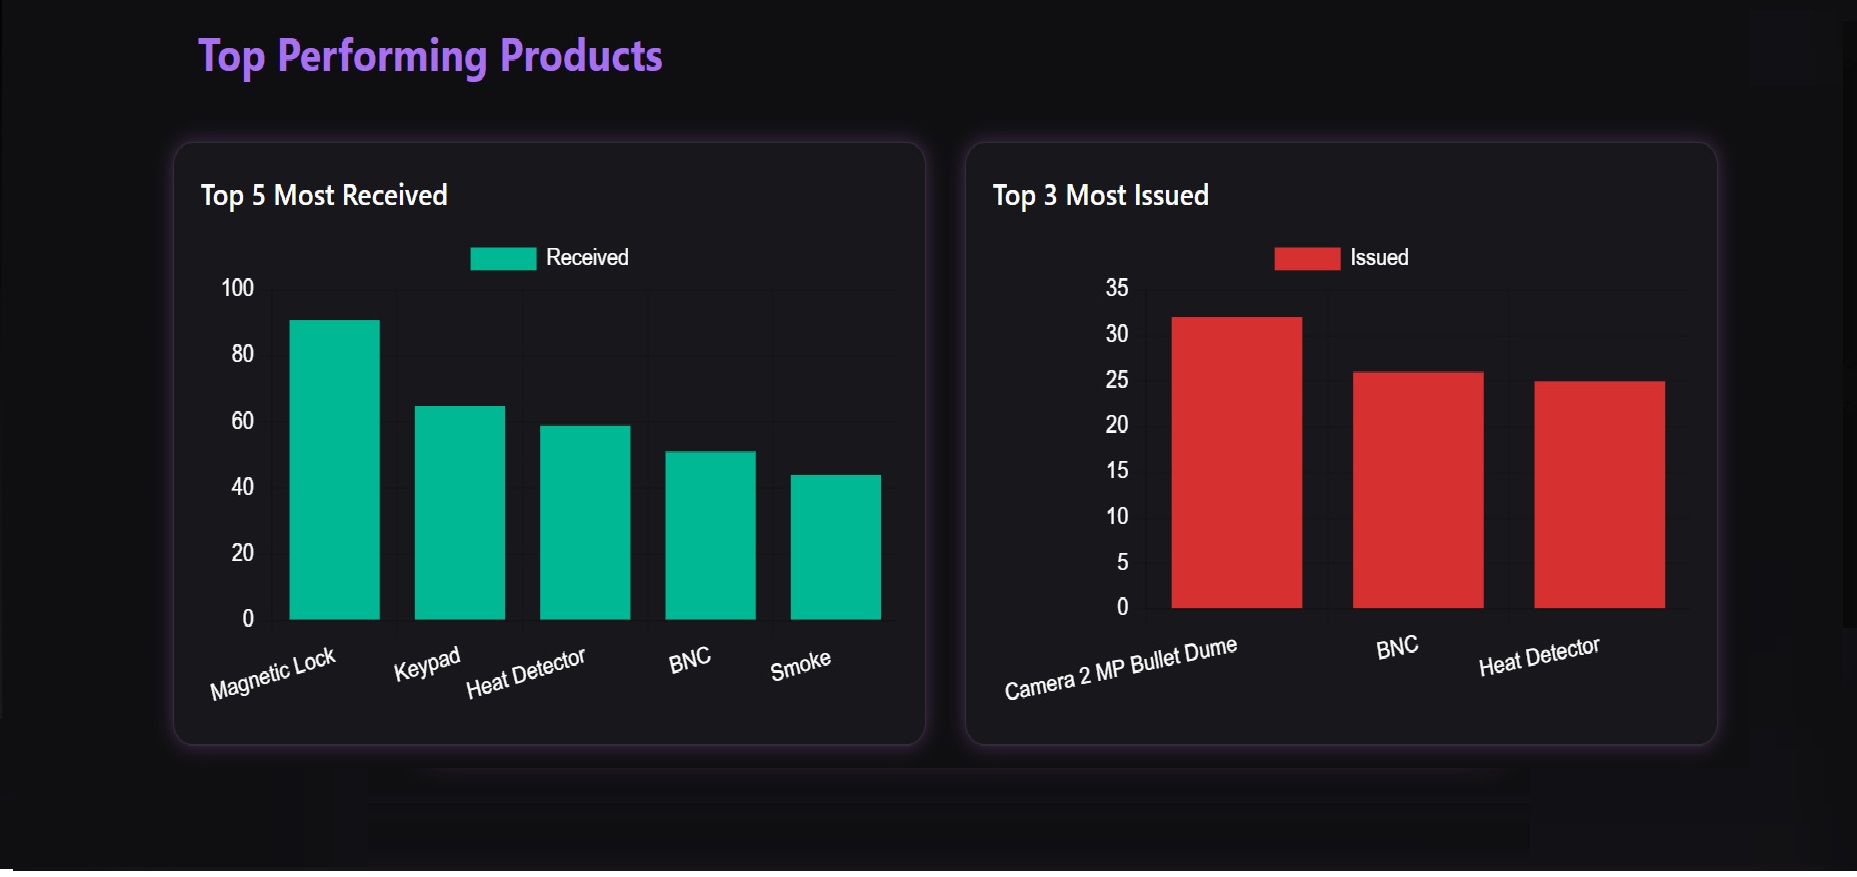Click the Magnetic Lock axis label
Image resolution: width=1857 pixels, height=877 pixels.
point(273,674)
